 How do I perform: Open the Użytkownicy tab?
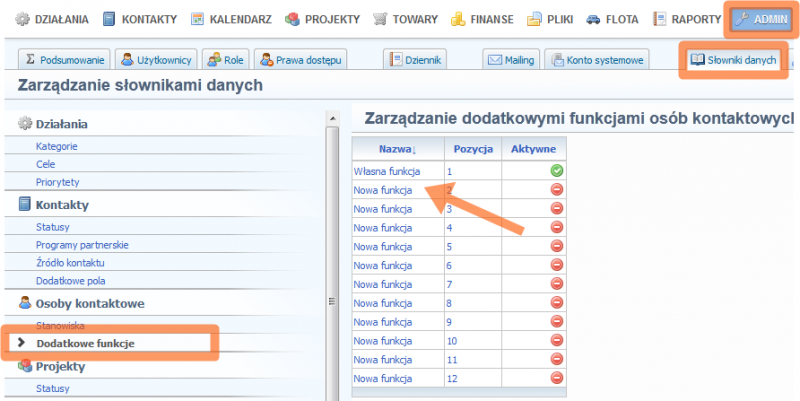click(155, 60)
